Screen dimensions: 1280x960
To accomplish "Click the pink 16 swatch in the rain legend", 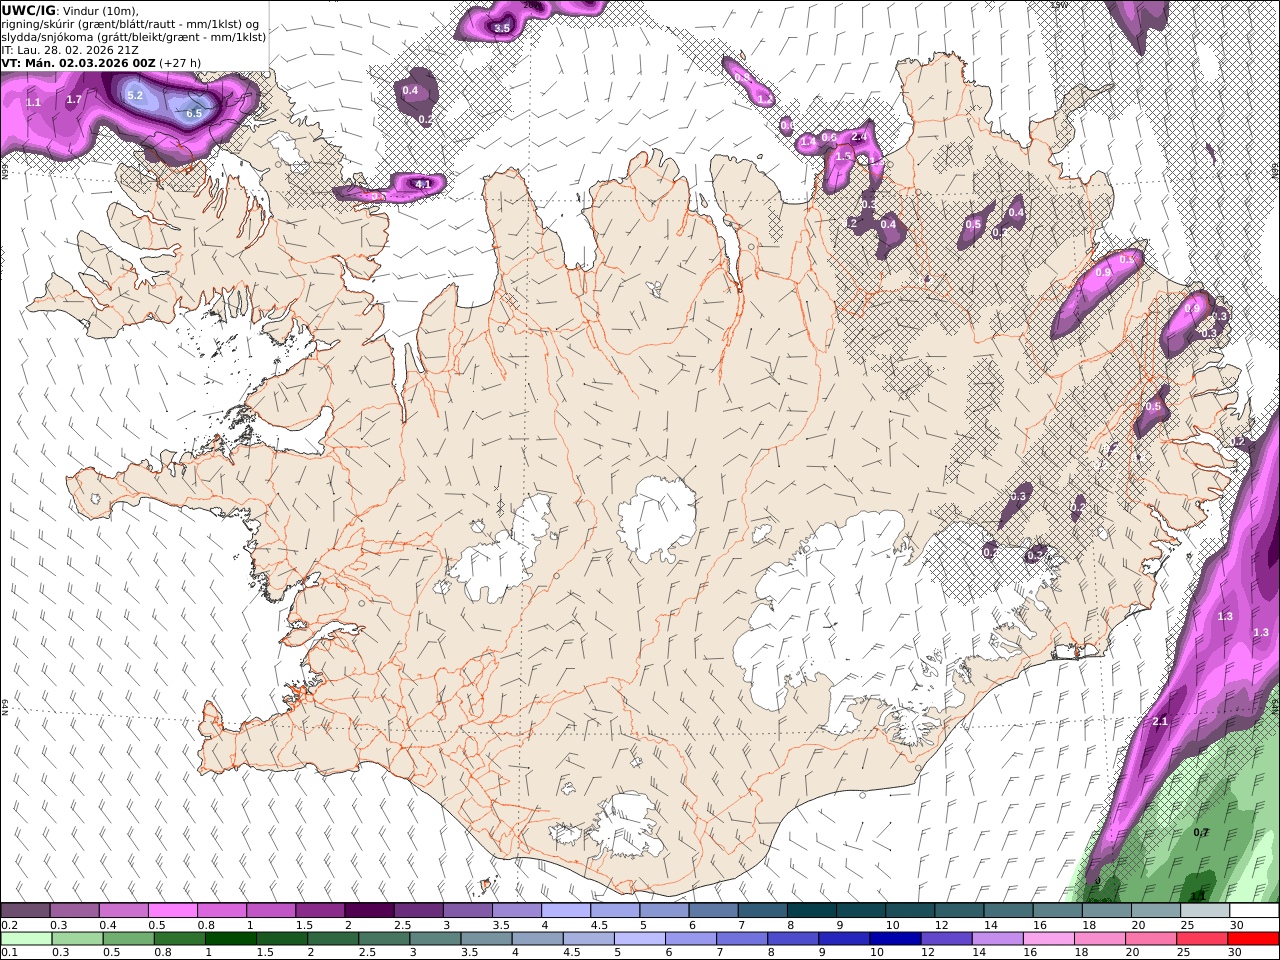I will click(x=1049, y=939).
